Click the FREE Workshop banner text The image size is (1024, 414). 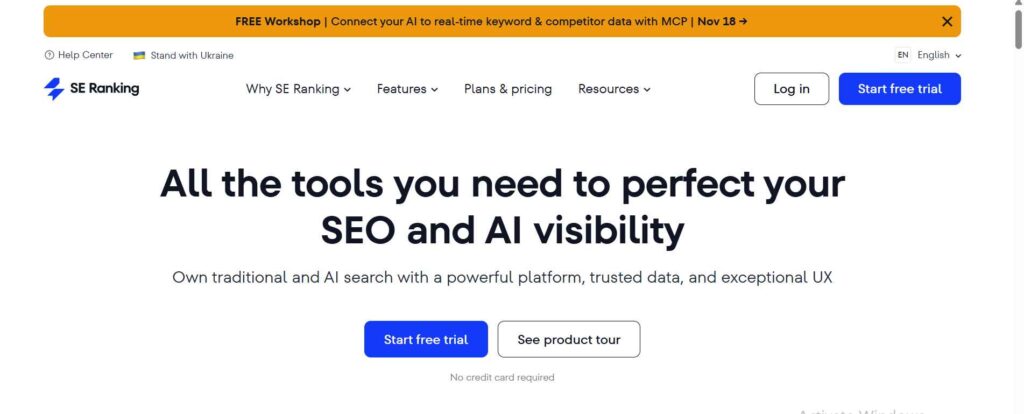click(279, 21)
